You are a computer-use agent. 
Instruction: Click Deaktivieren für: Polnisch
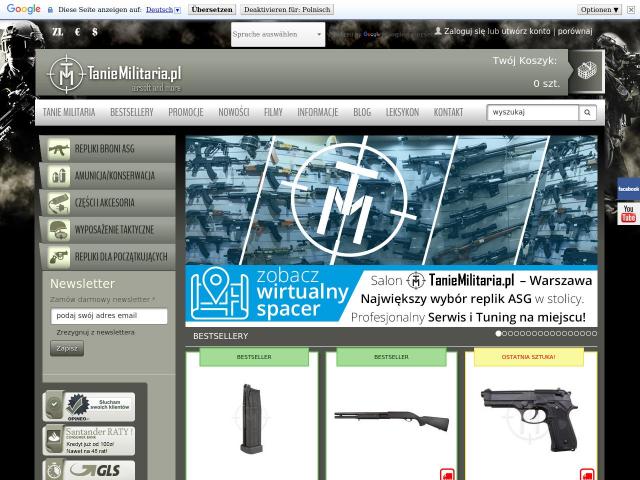(x=287, y=9)
